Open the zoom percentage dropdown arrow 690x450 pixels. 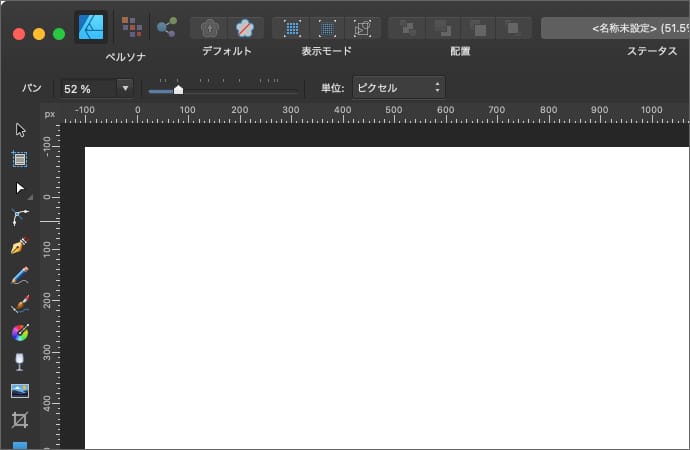125,88
